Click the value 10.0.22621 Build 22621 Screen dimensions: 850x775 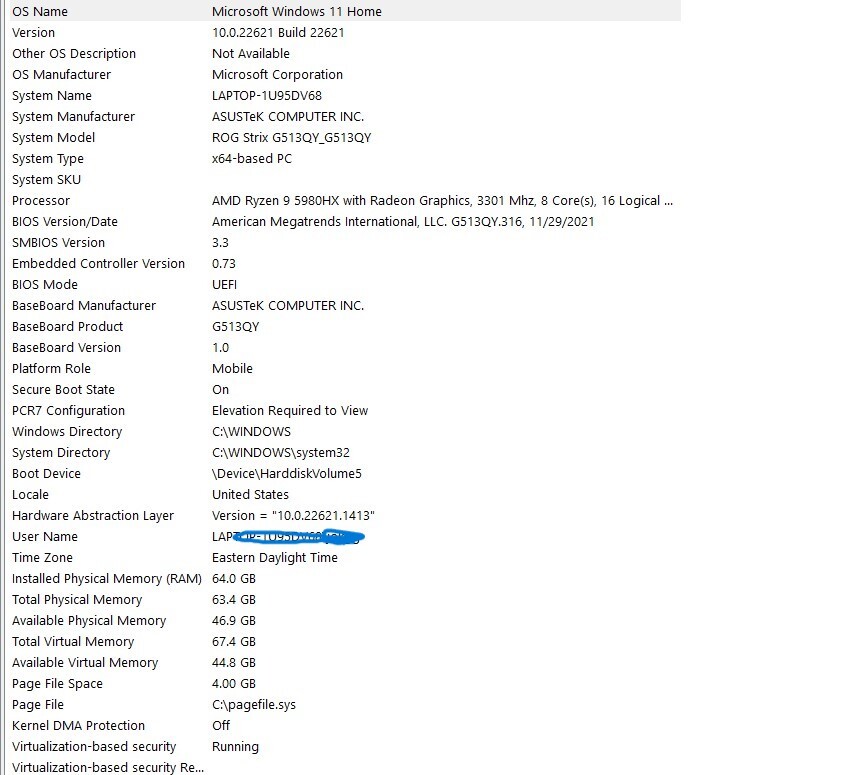[278, 33]
